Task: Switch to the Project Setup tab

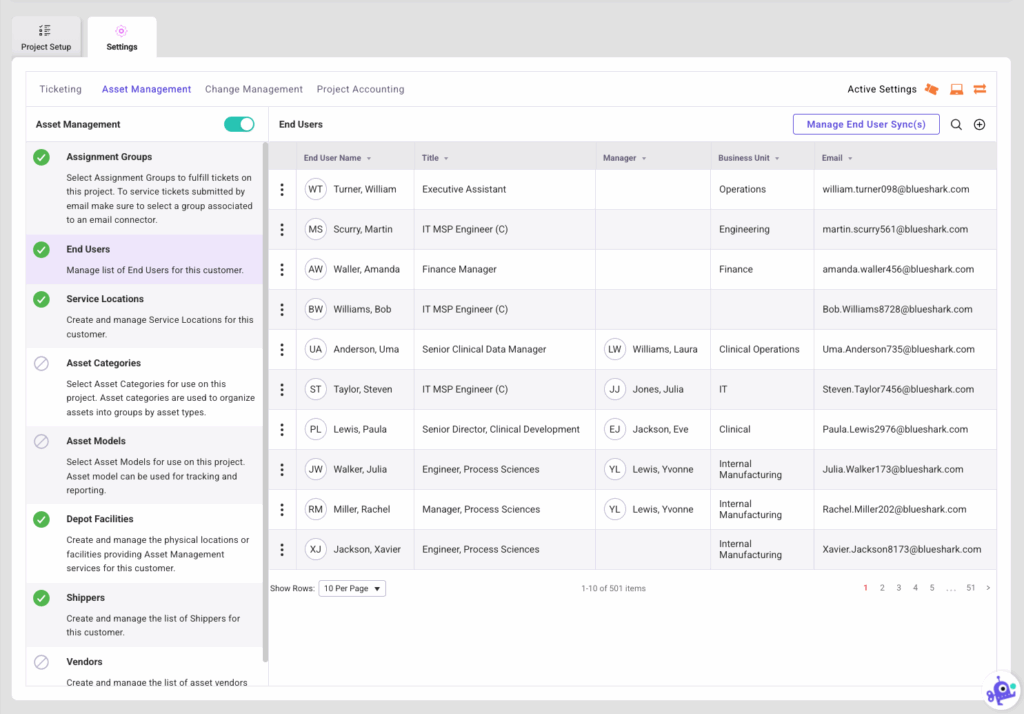Action: tap(46, 37)
